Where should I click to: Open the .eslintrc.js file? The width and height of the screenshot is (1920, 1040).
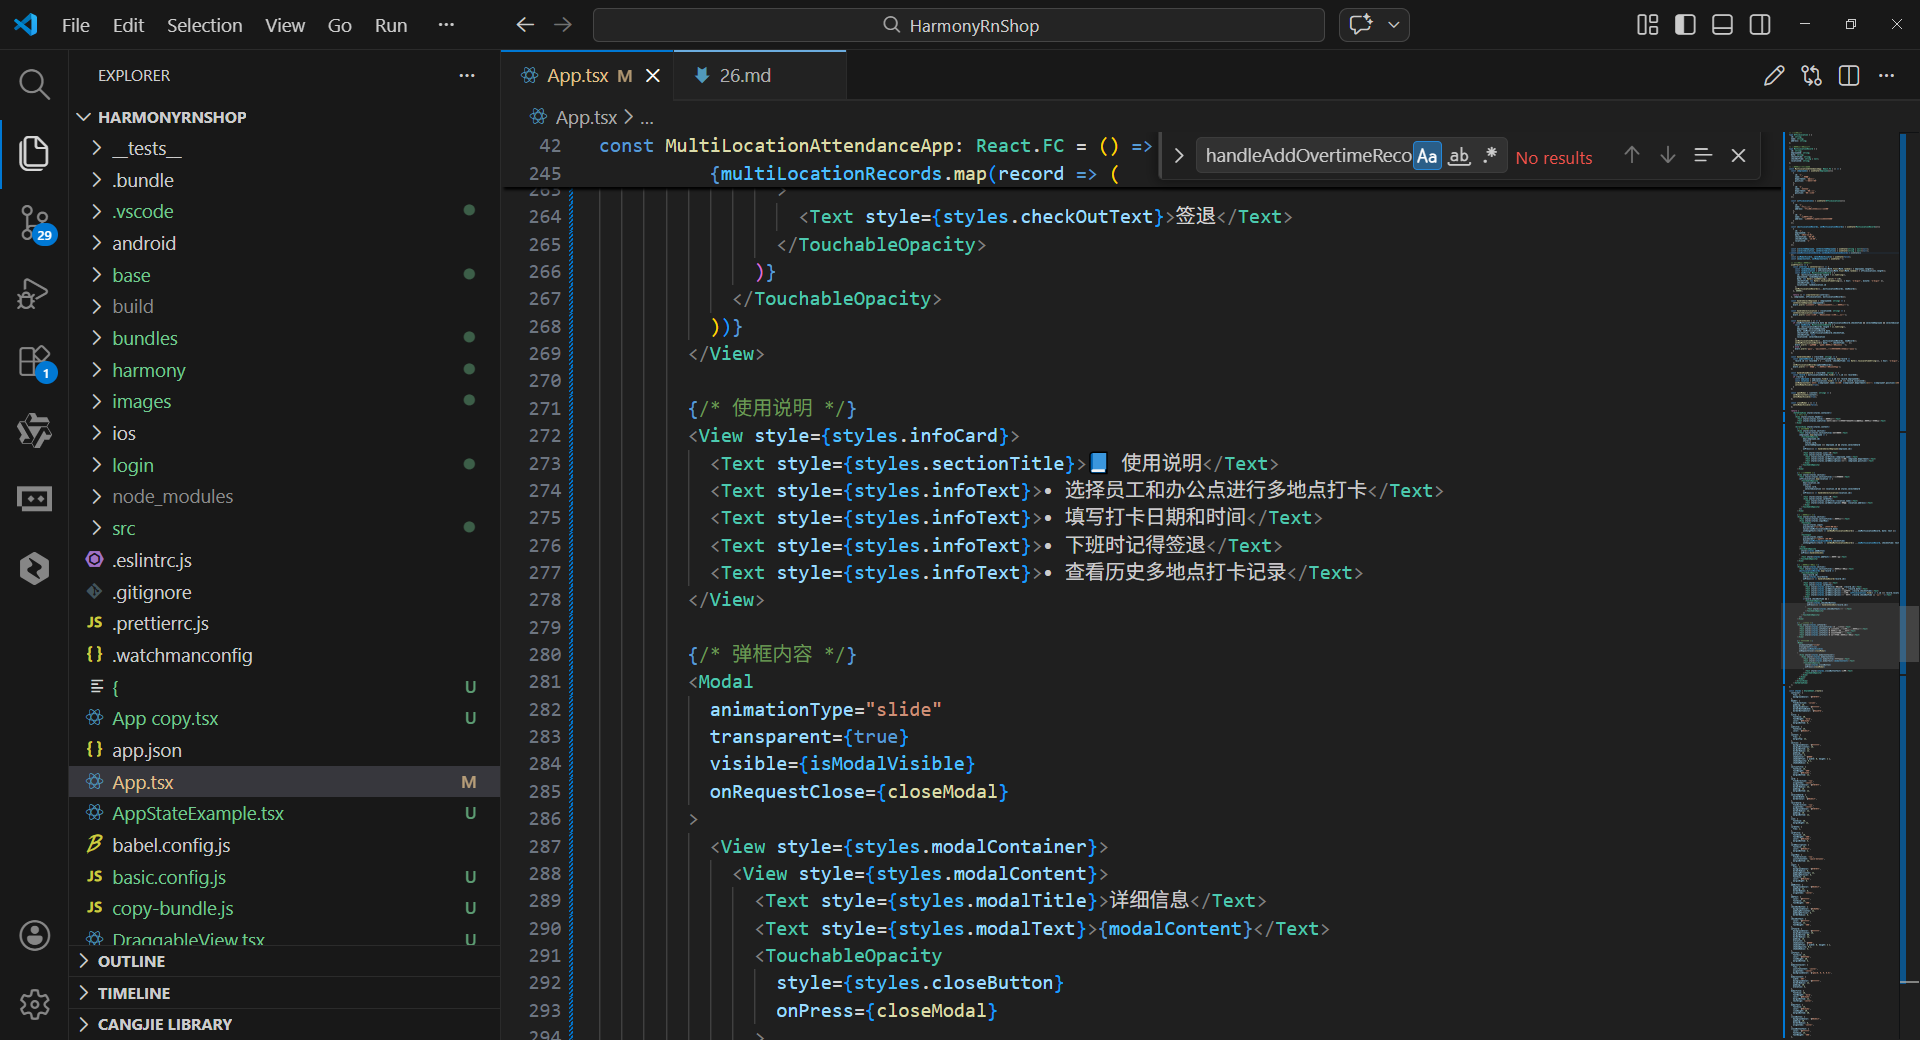(285, 560)
